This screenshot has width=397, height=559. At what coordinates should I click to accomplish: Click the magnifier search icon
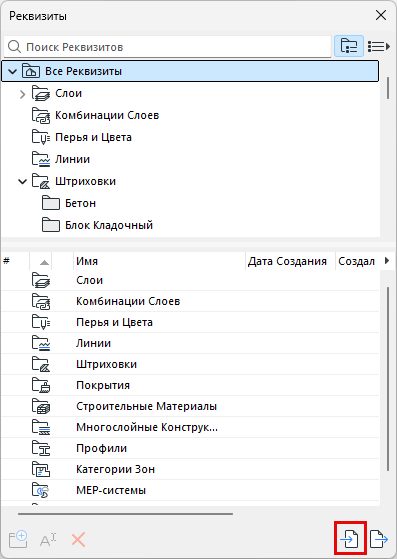[x=14, y=47]
